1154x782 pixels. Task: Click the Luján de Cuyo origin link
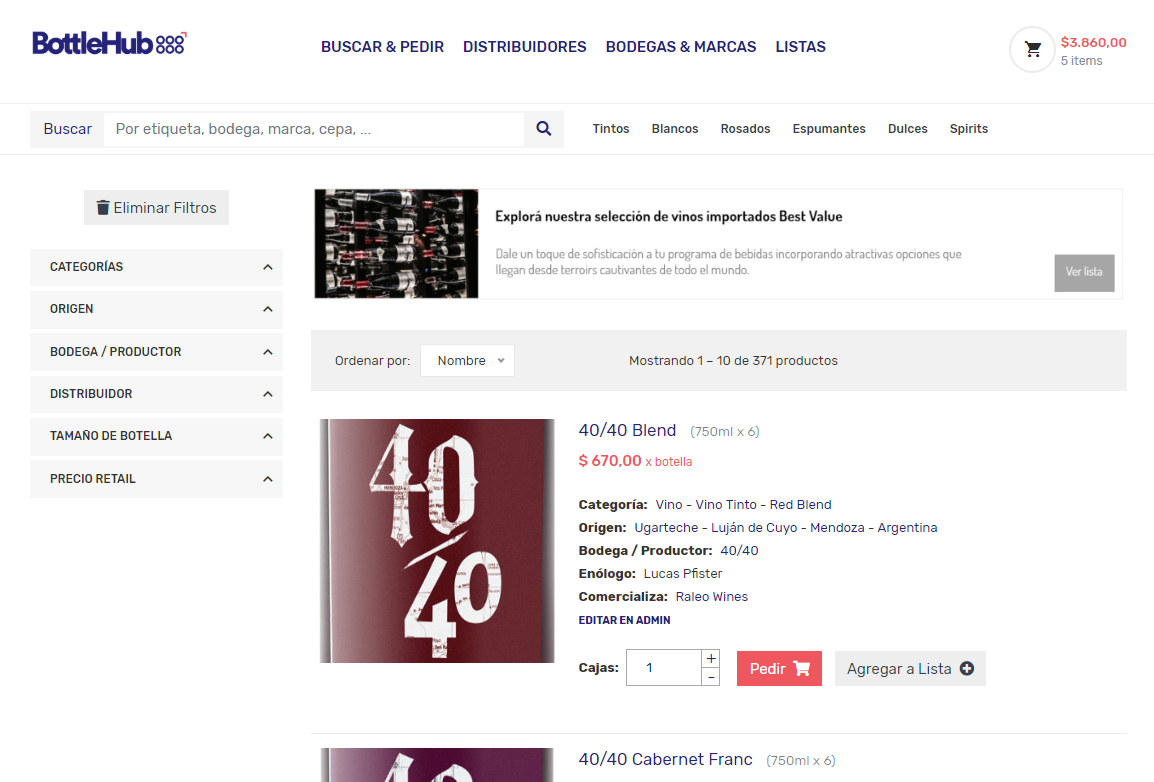(x=754, y=527)
